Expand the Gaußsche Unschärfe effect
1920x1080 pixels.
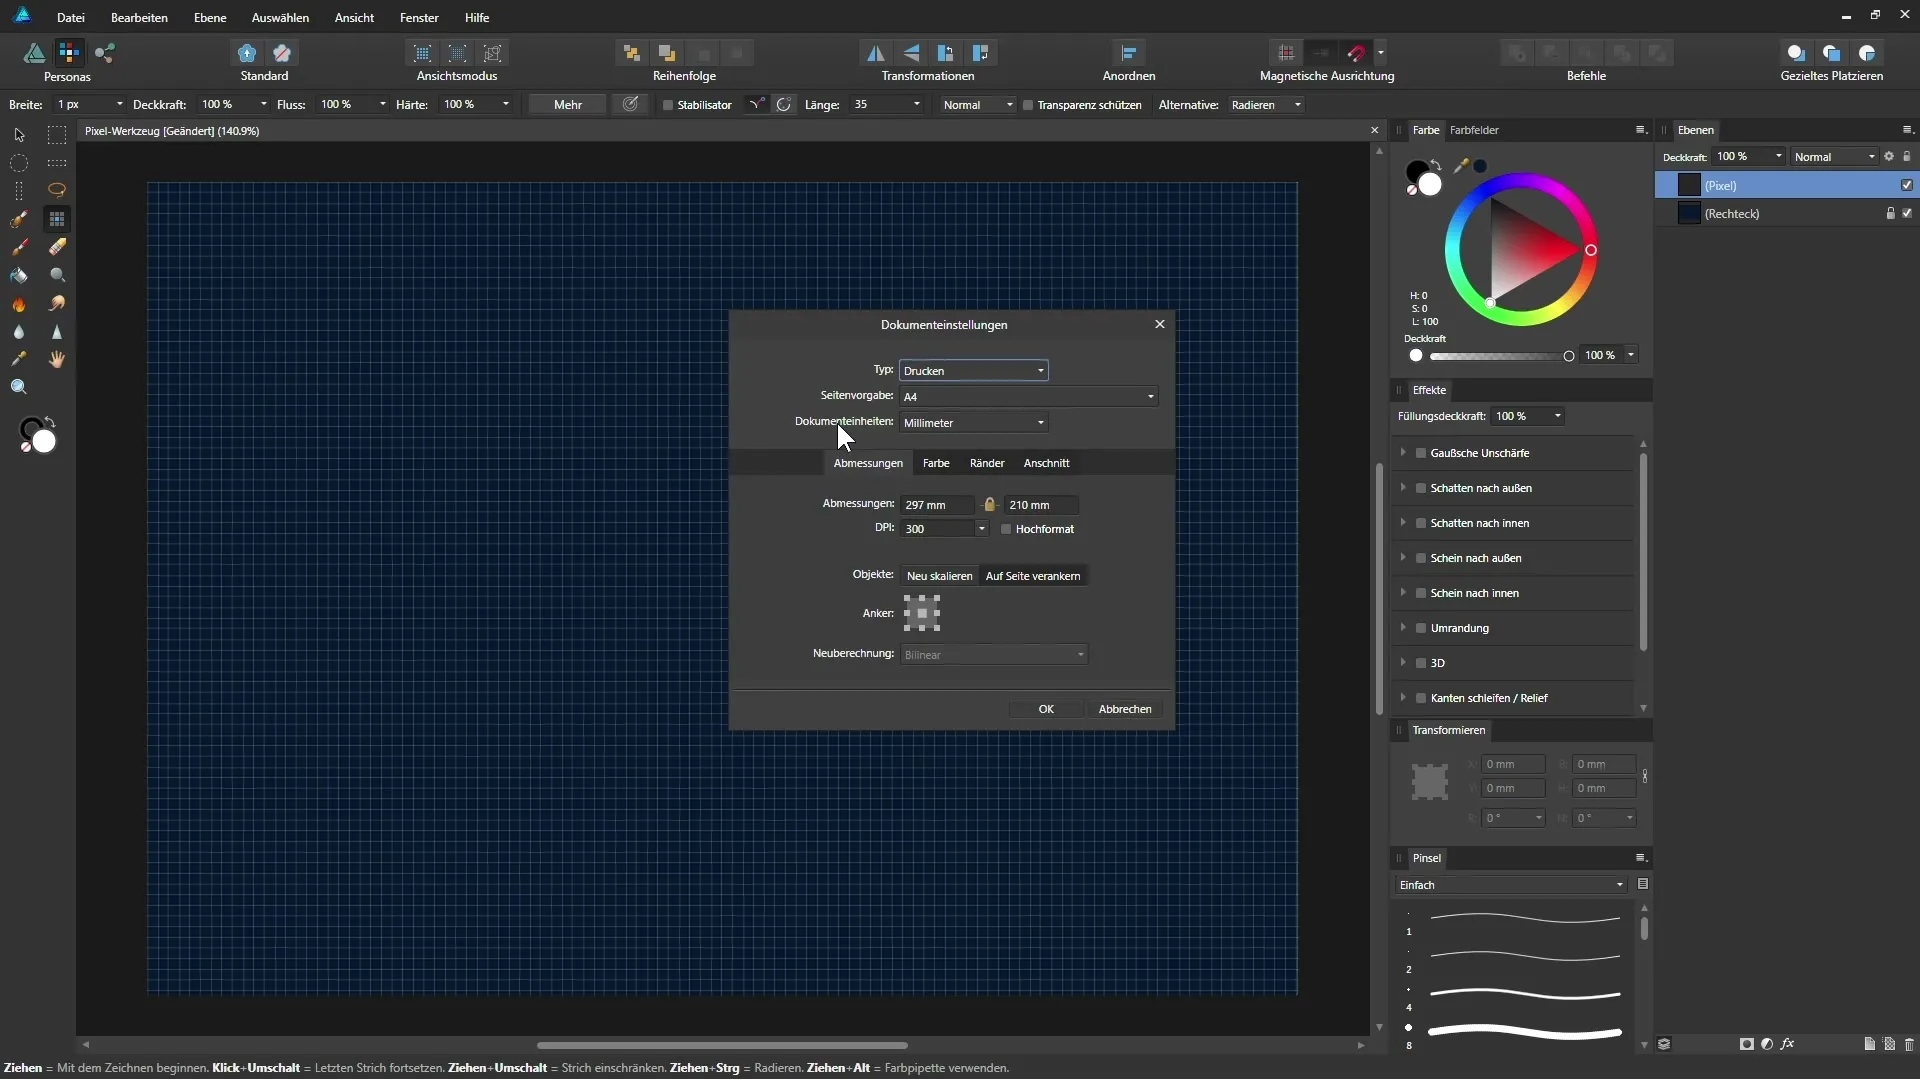[1403, 453]
